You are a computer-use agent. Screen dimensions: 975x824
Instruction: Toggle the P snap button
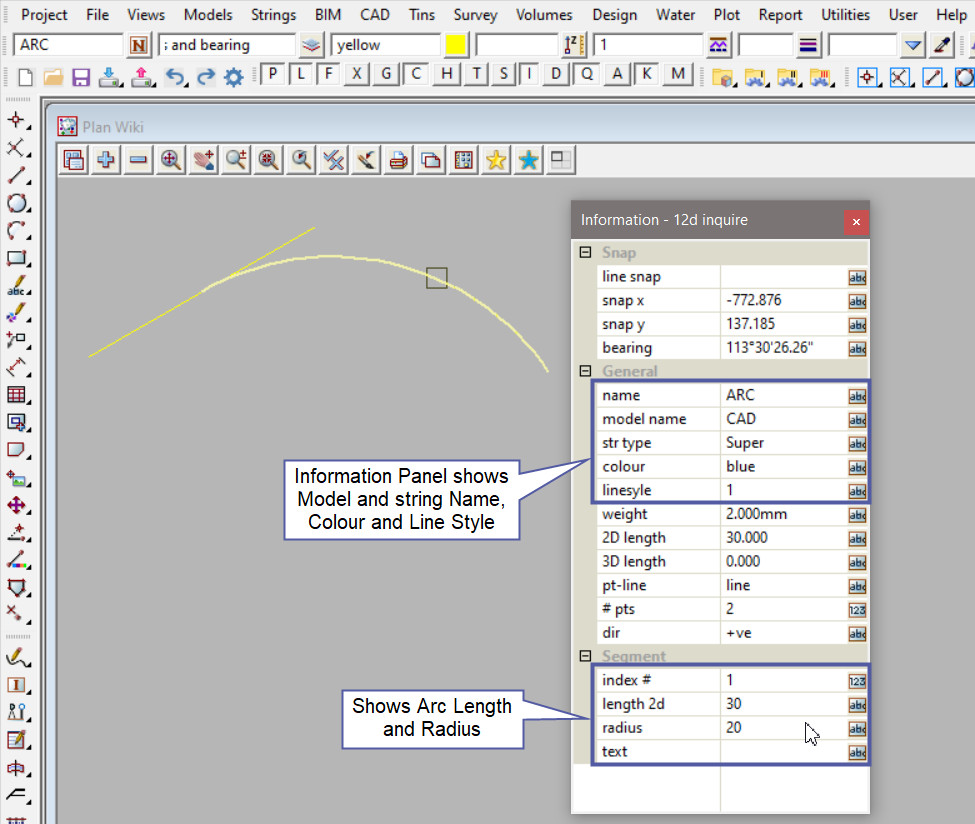pos(273,74)
